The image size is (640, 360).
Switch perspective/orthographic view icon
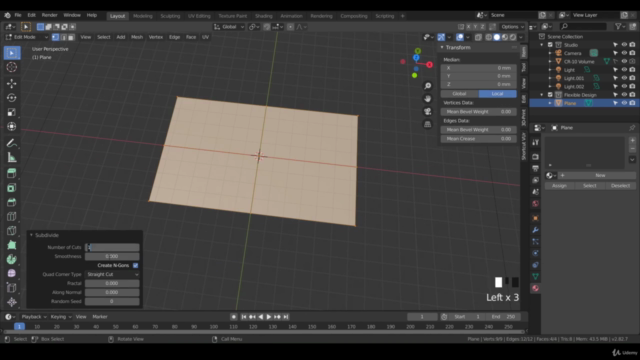coord(427,124)
